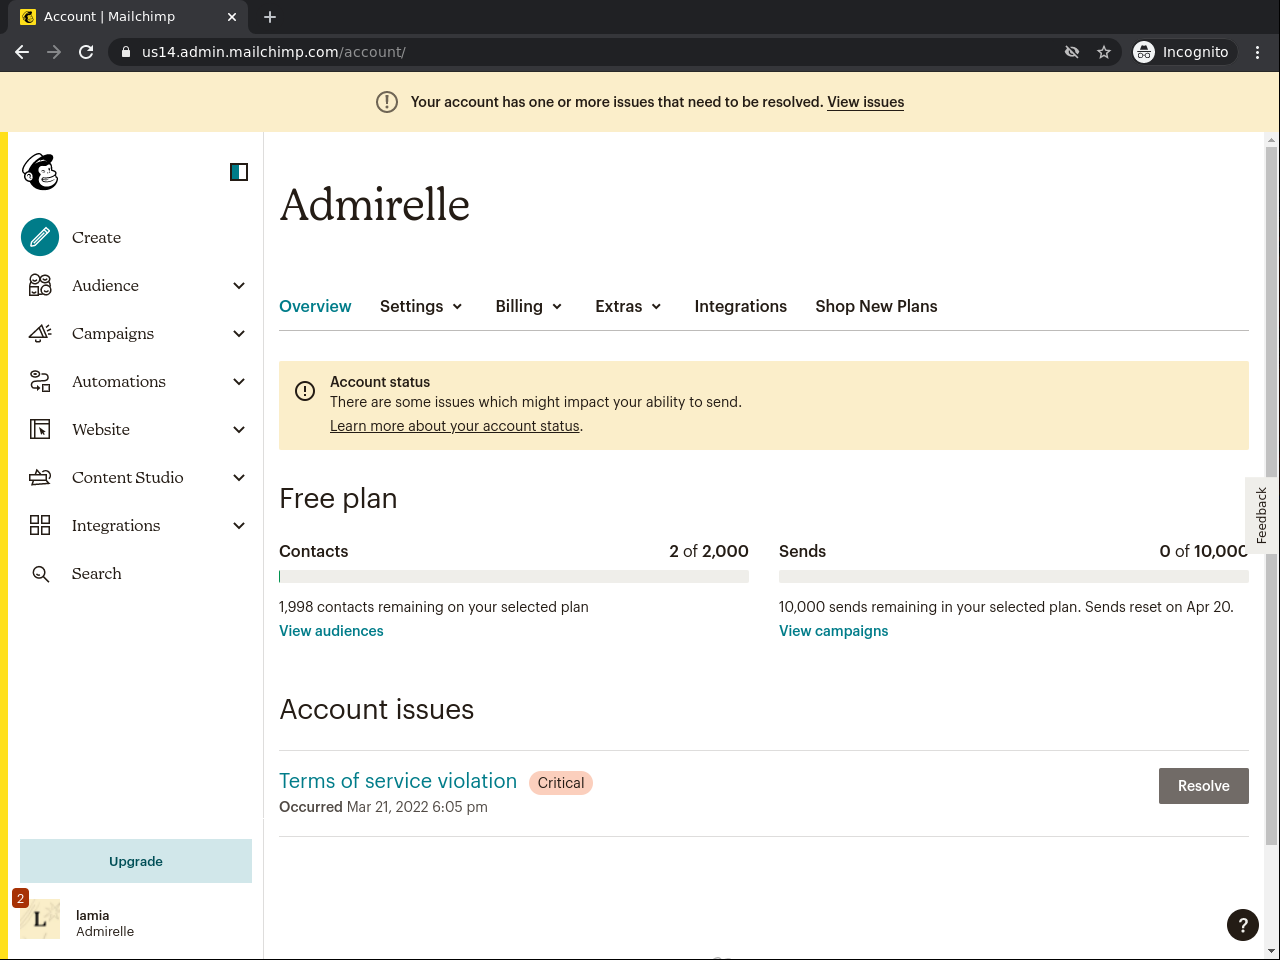Click the Upgrade button
Screen dimensions: 1280x960
pyautogui.click(x=136, y=861)
